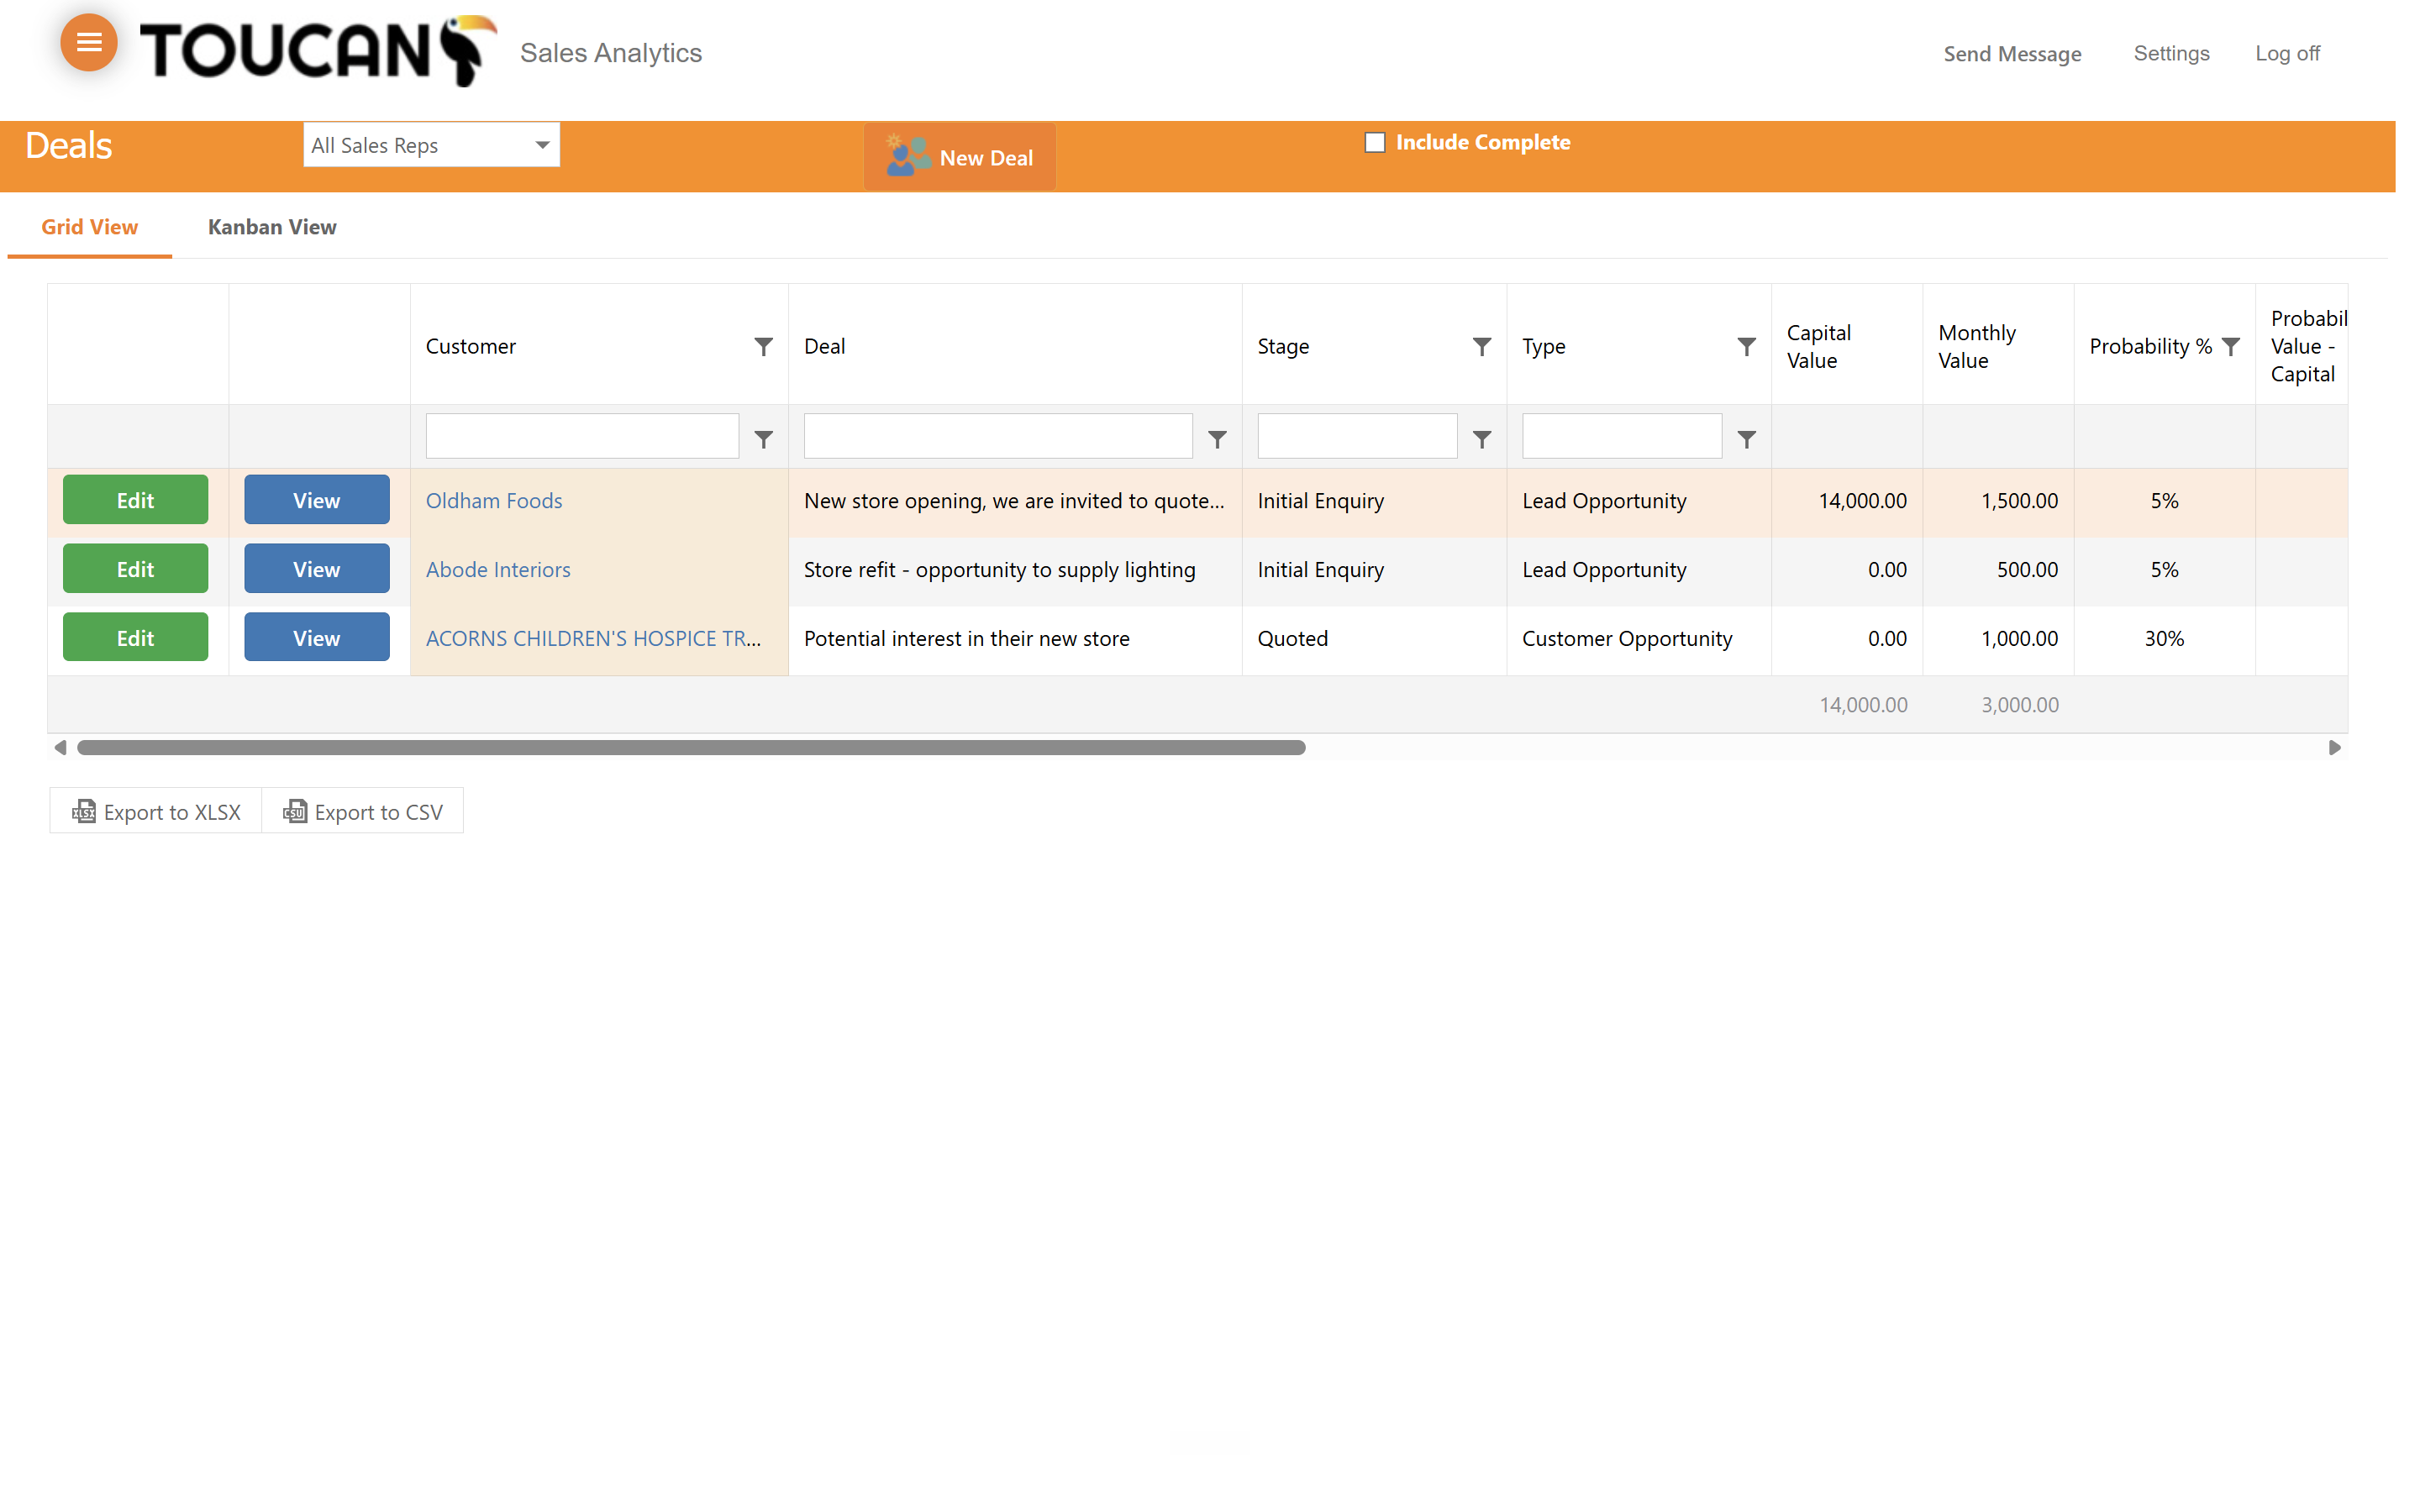Switch to Kanban View tab
The height and width of the screenshot is (1512, 2420).
pos(272,227)
